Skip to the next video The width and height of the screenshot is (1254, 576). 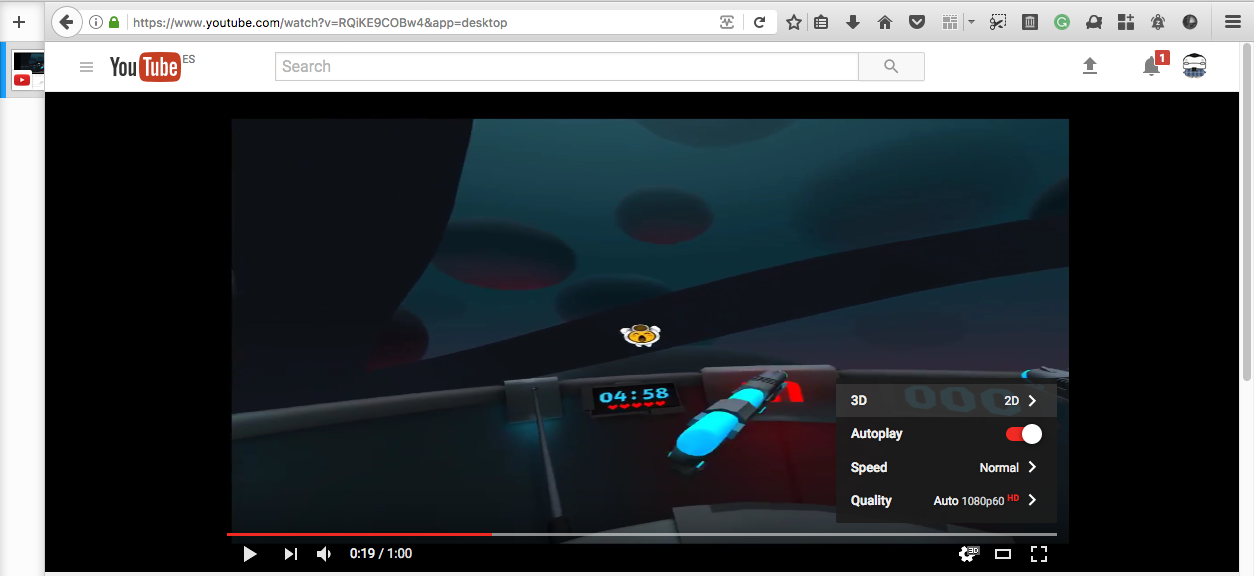tap(291, 554)
